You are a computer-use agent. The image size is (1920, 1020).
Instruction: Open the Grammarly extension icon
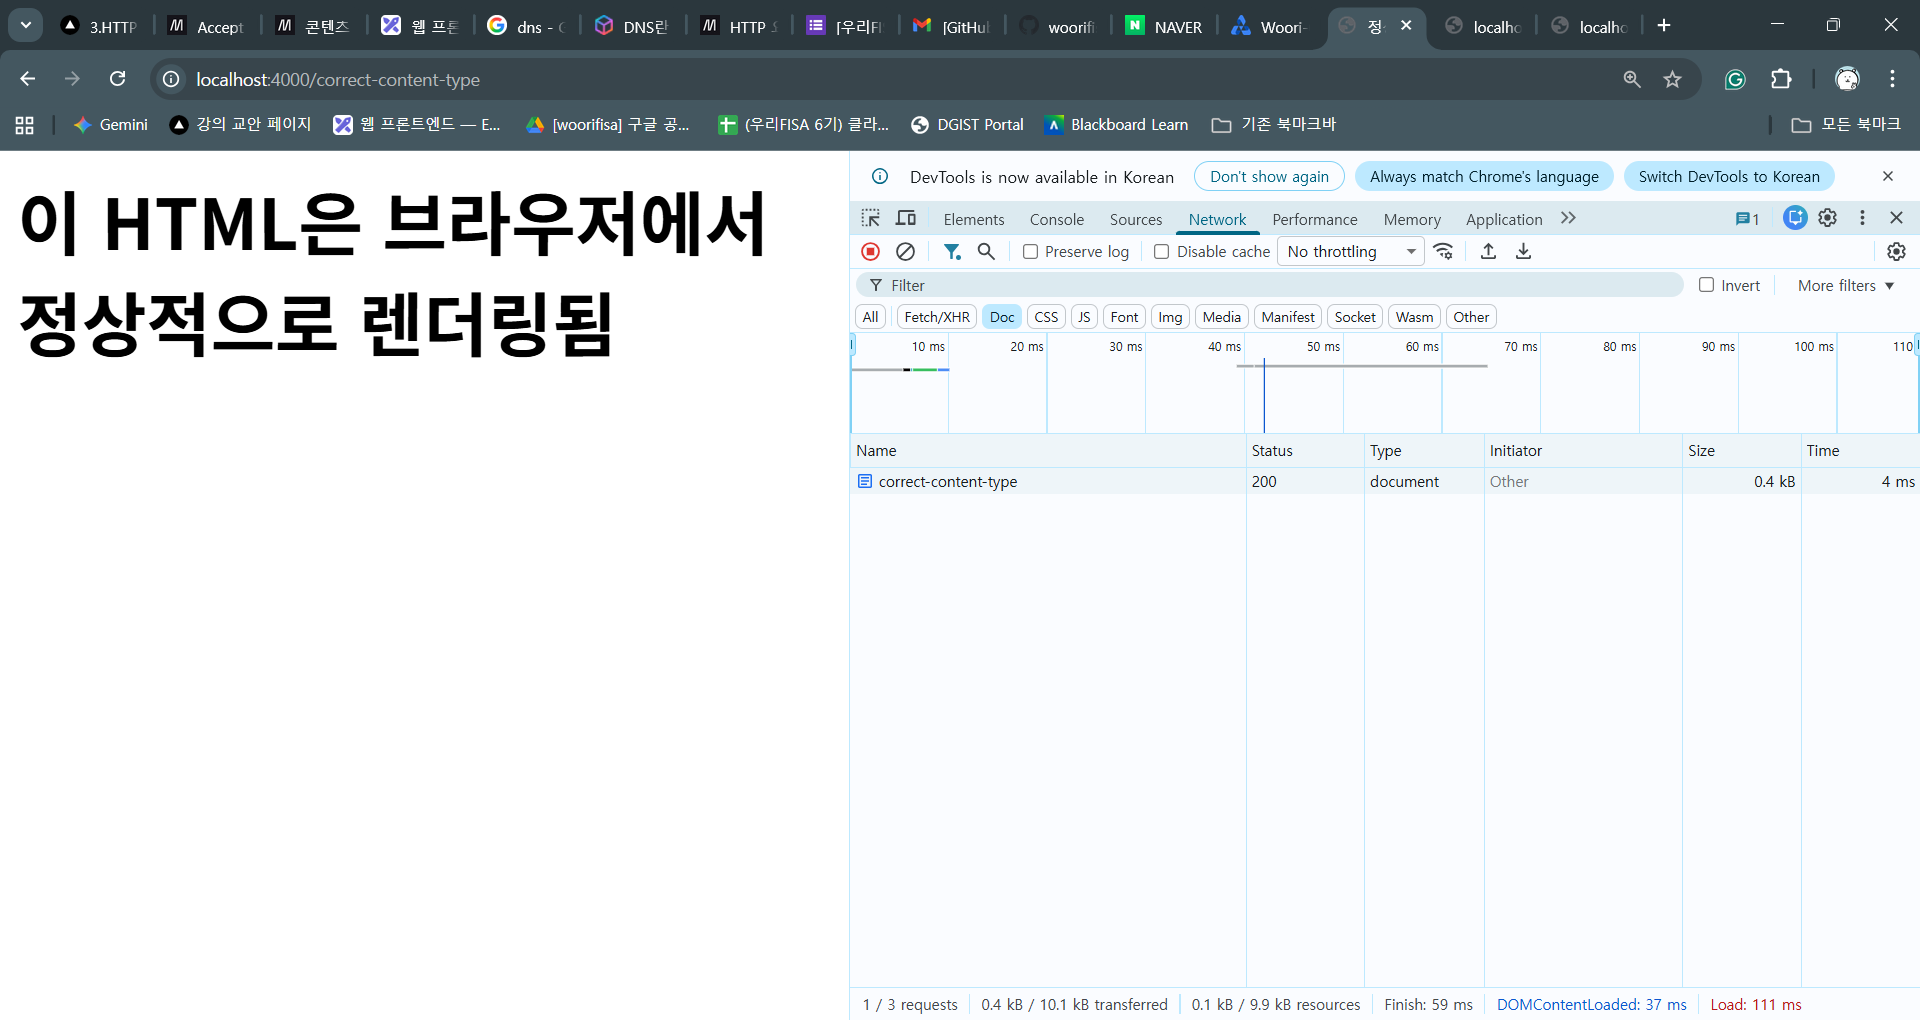coord(1735,79)
